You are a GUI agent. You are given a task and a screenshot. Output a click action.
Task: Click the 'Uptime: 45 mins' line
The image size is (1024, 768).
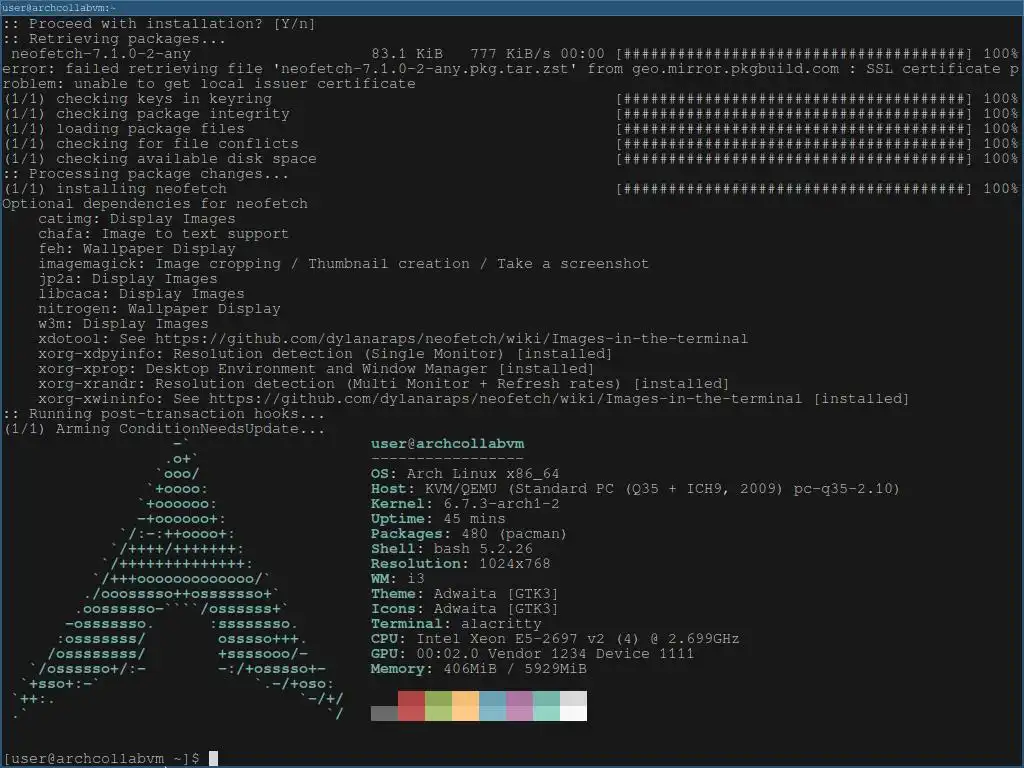tap(438, 519)
